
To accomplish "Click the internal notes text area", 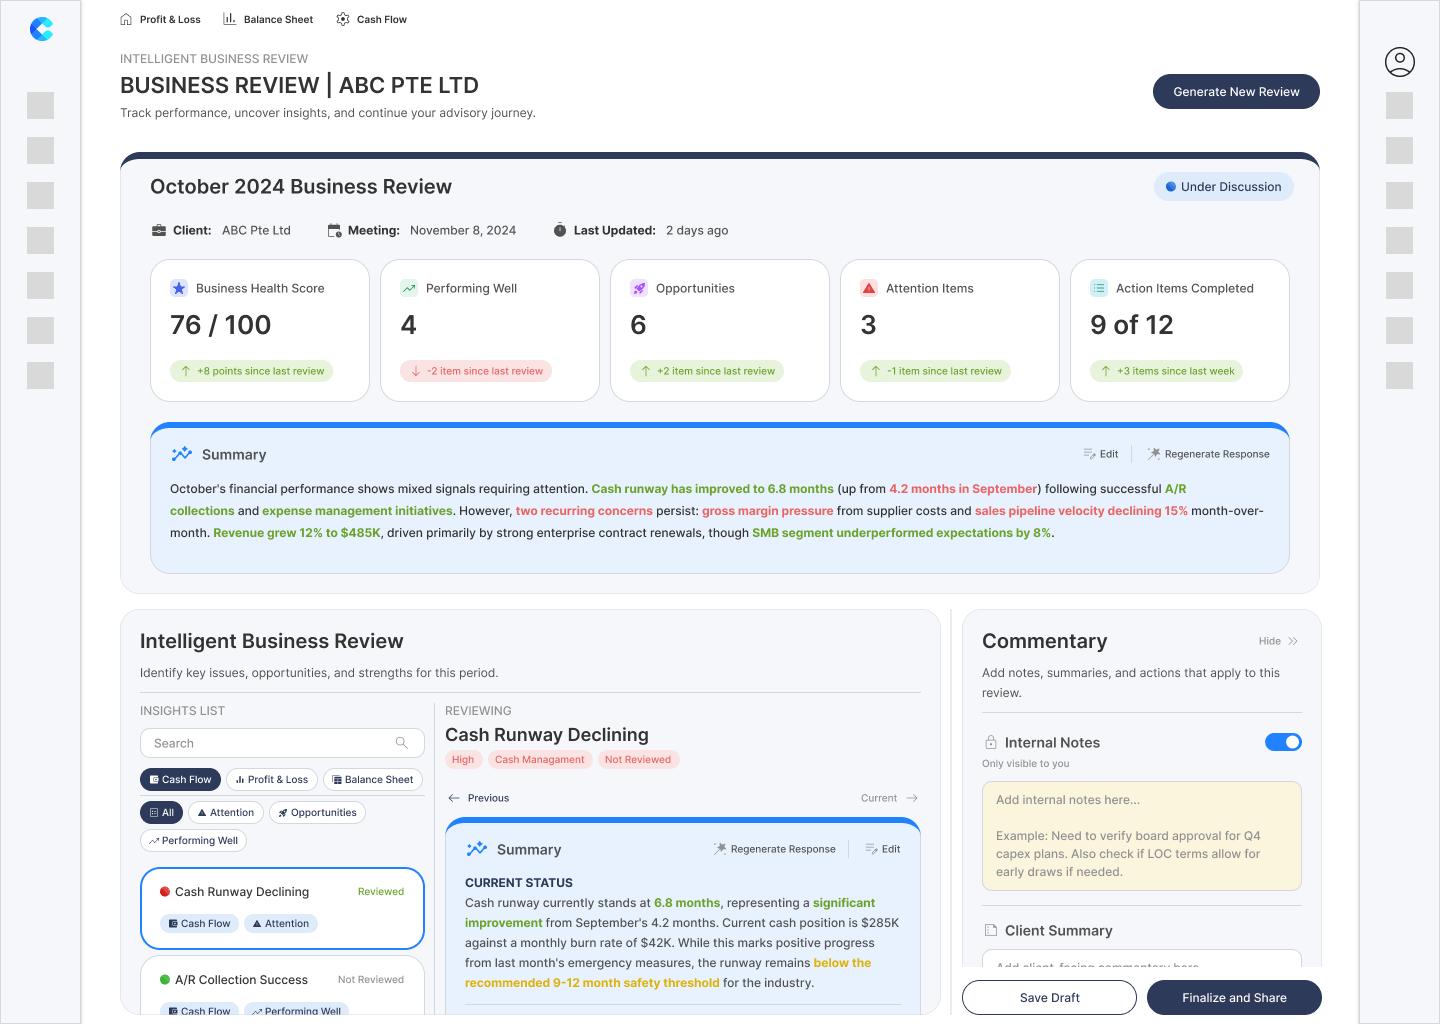I will [x=1142, y=836].
